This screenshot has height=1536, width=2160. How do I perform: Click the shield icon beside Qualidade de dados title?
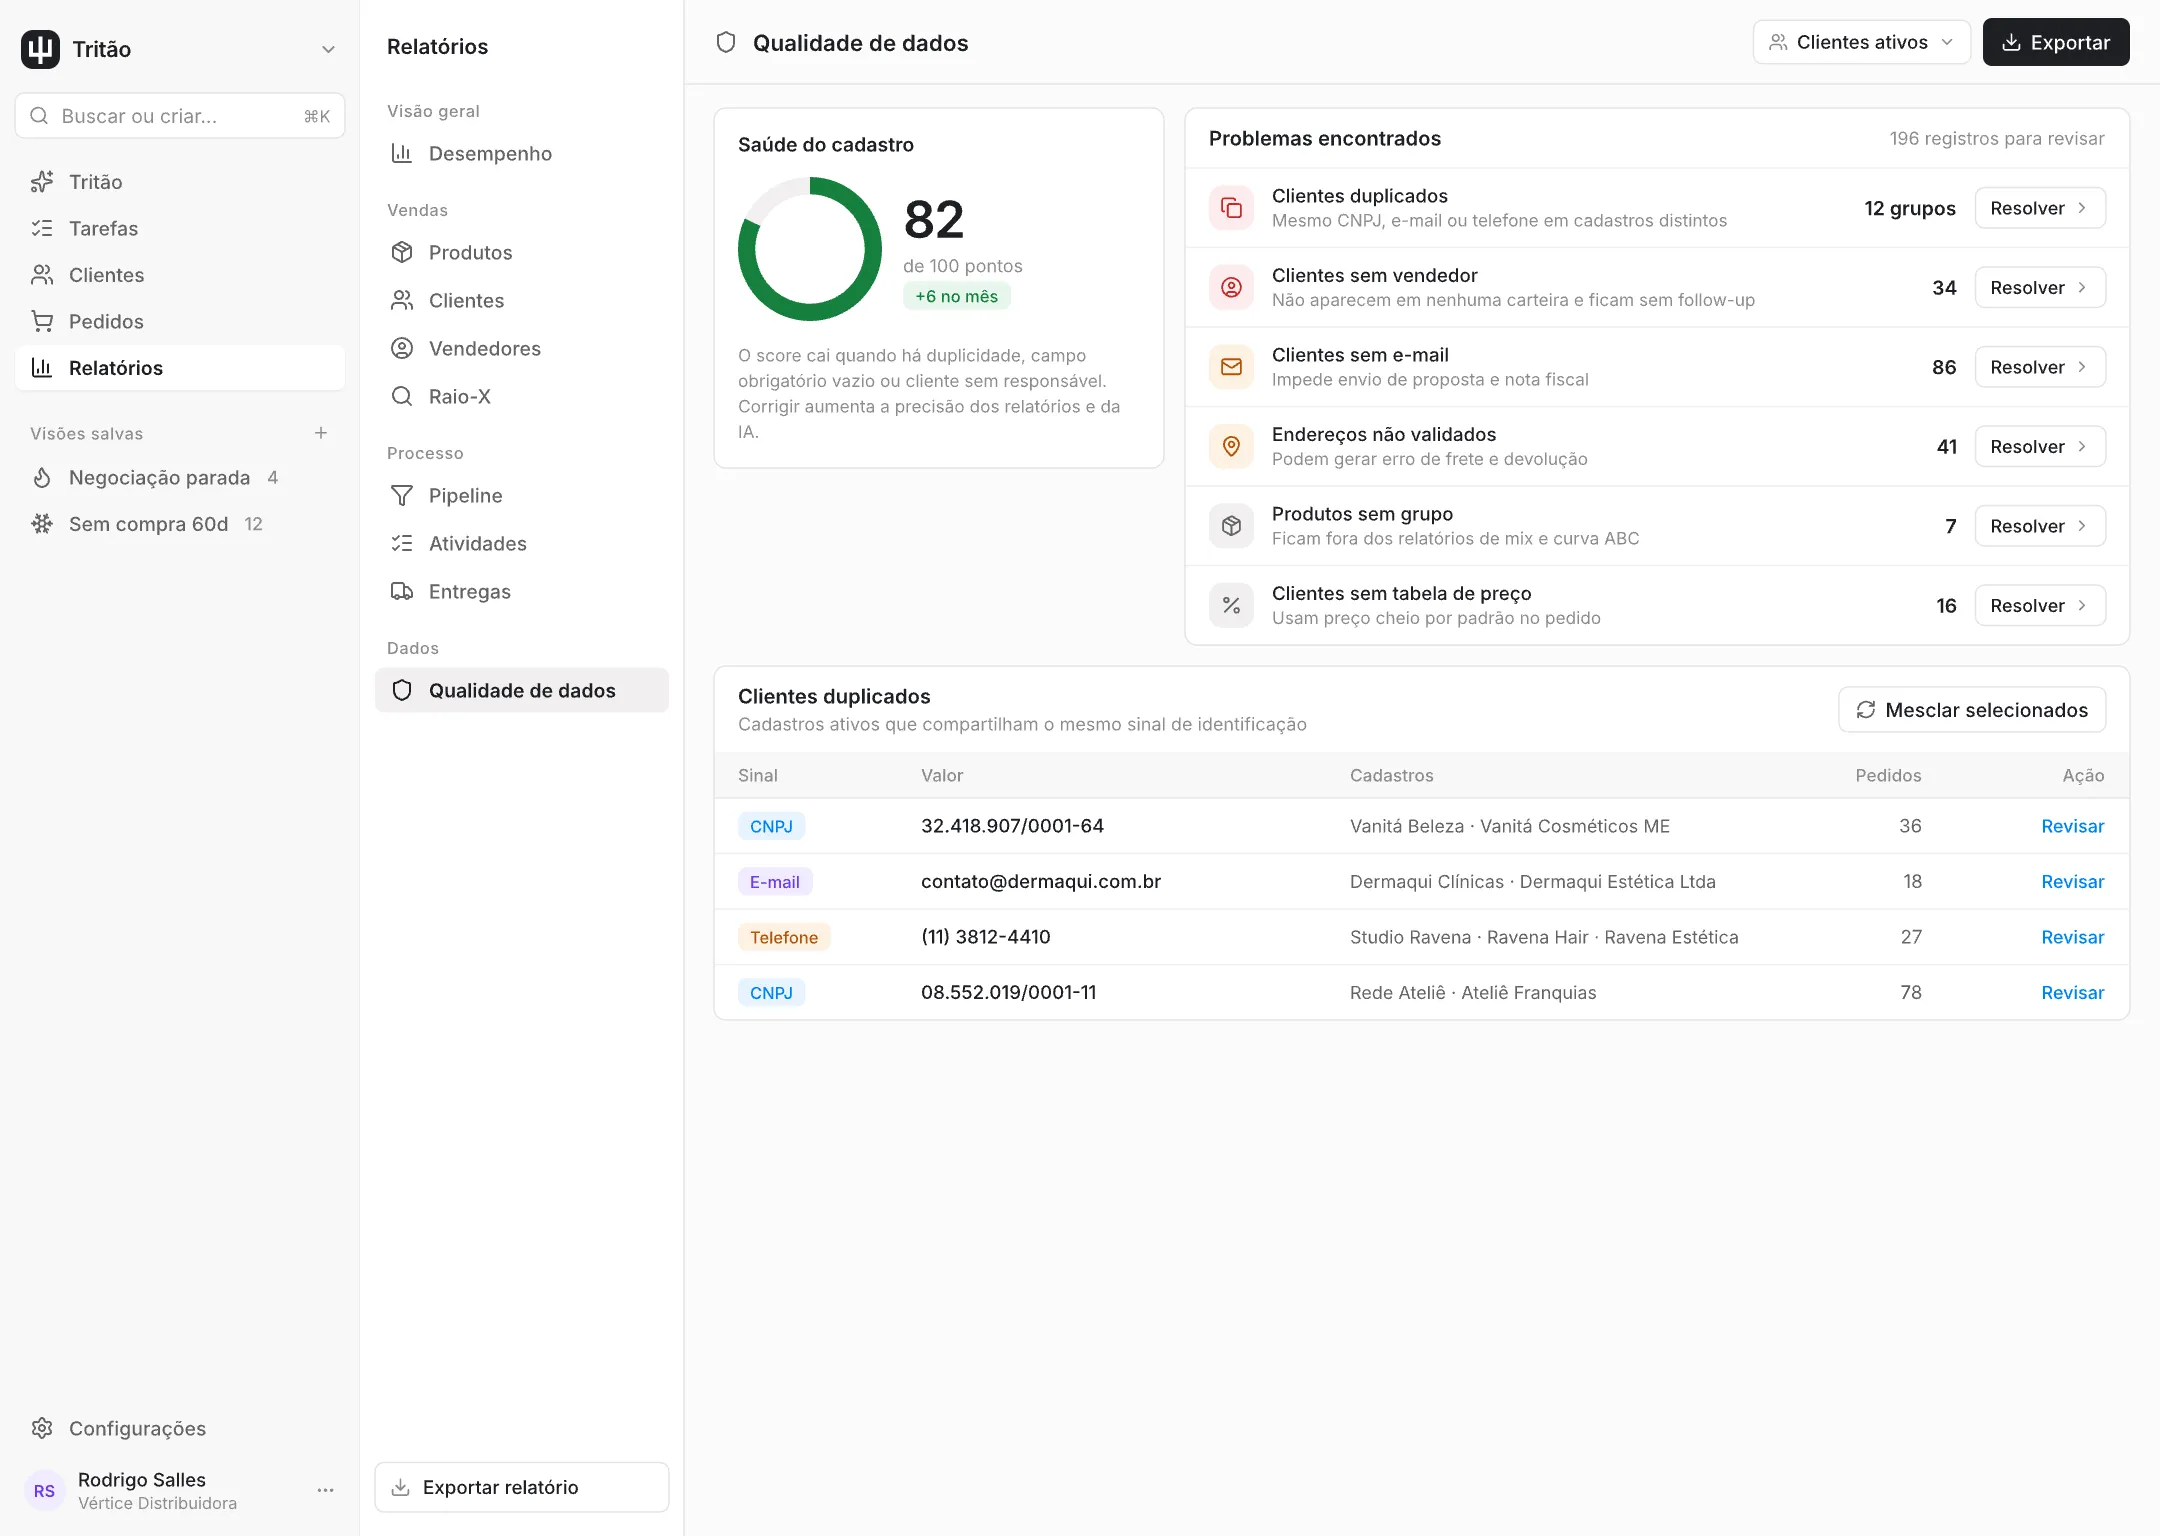[x=726, y=42]
